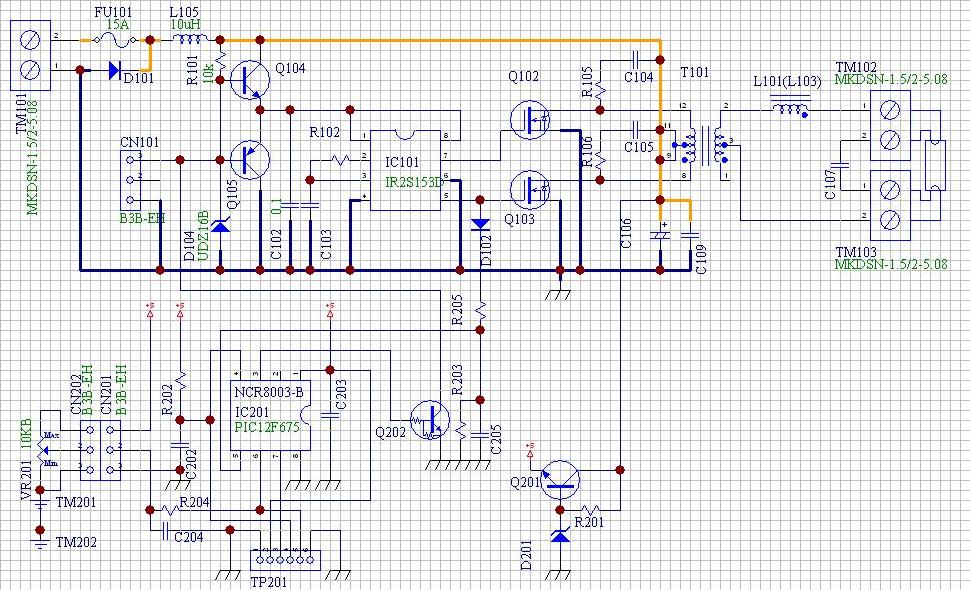Viewport: 970px width, 590px height.
Task: Select the FU101 fuse symbol
Action: 114,40
